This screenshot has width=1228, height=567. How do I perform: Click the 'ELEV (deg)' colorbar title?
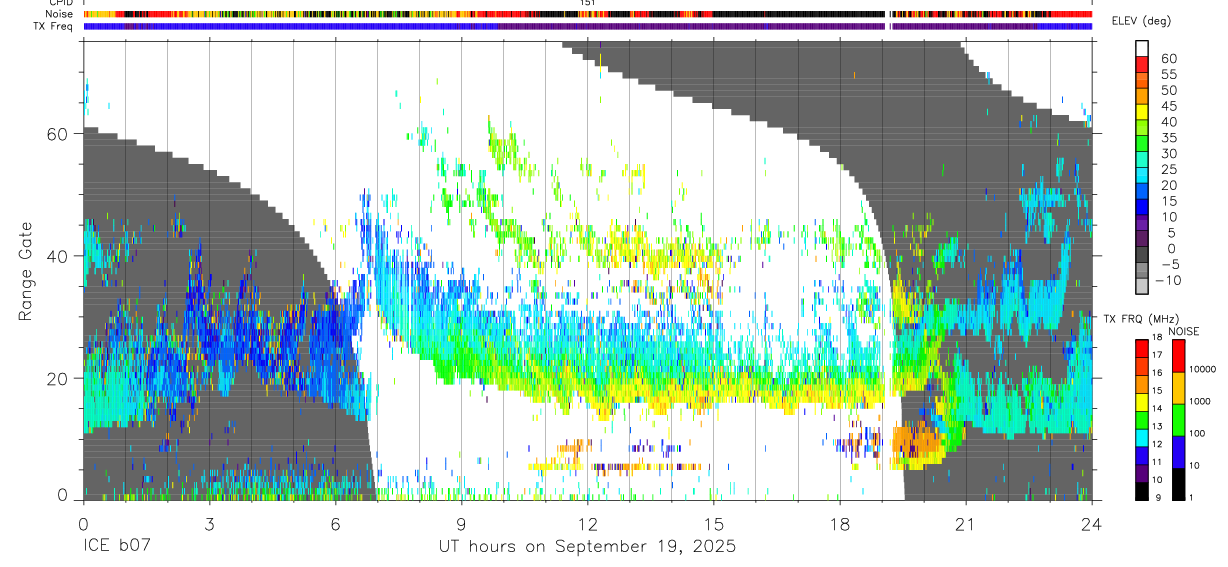(x=1142, y=21)
